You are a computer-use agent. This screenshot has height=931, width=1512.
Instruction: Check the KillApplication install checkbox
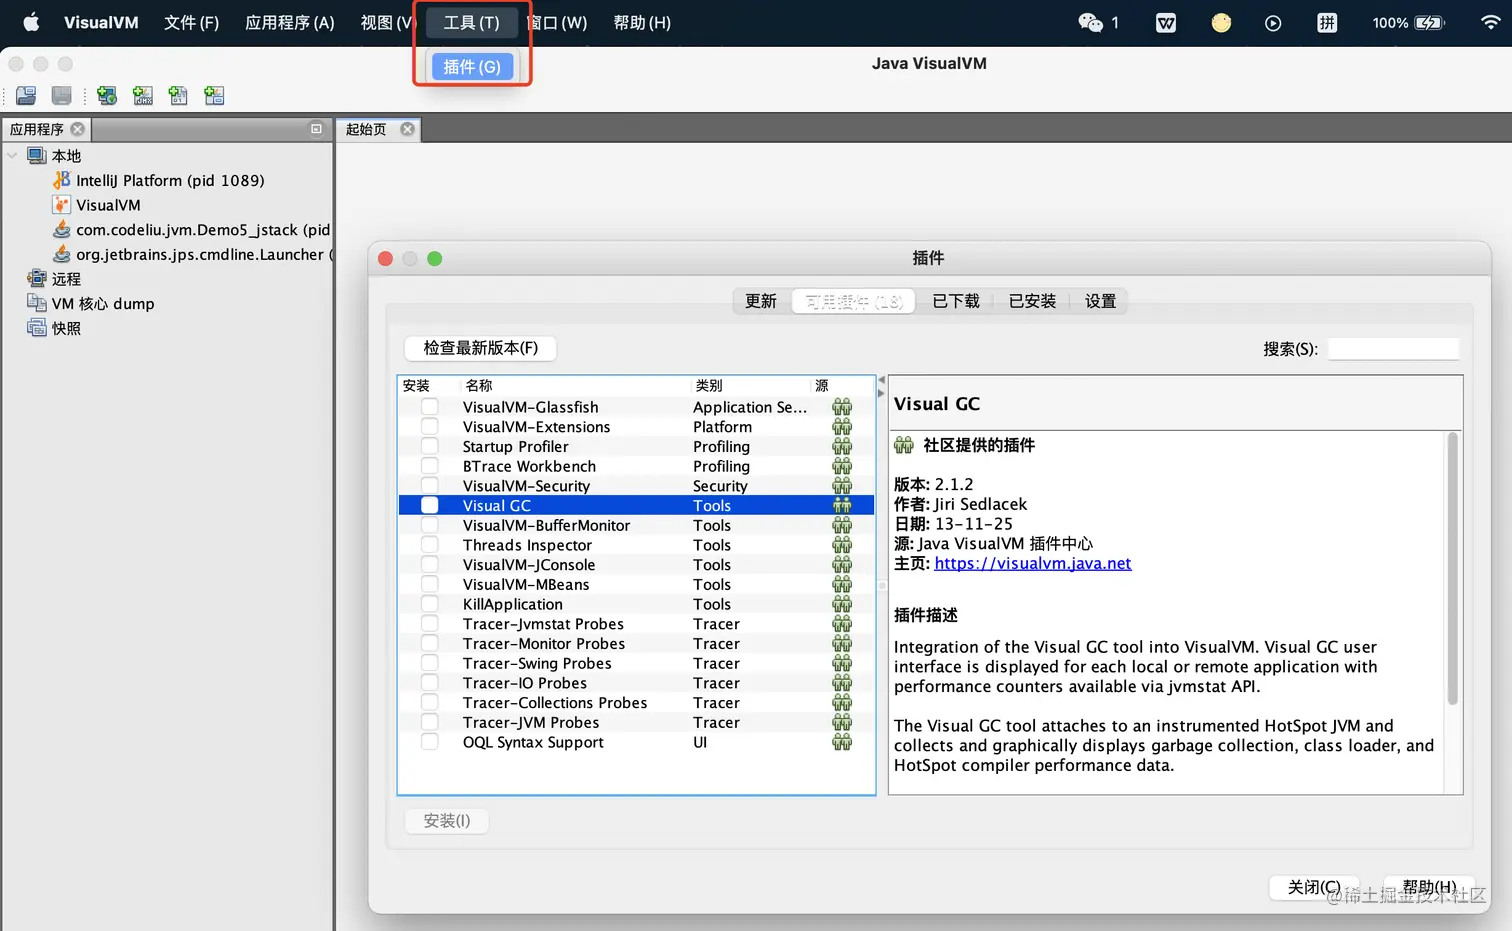coord(429,604)
